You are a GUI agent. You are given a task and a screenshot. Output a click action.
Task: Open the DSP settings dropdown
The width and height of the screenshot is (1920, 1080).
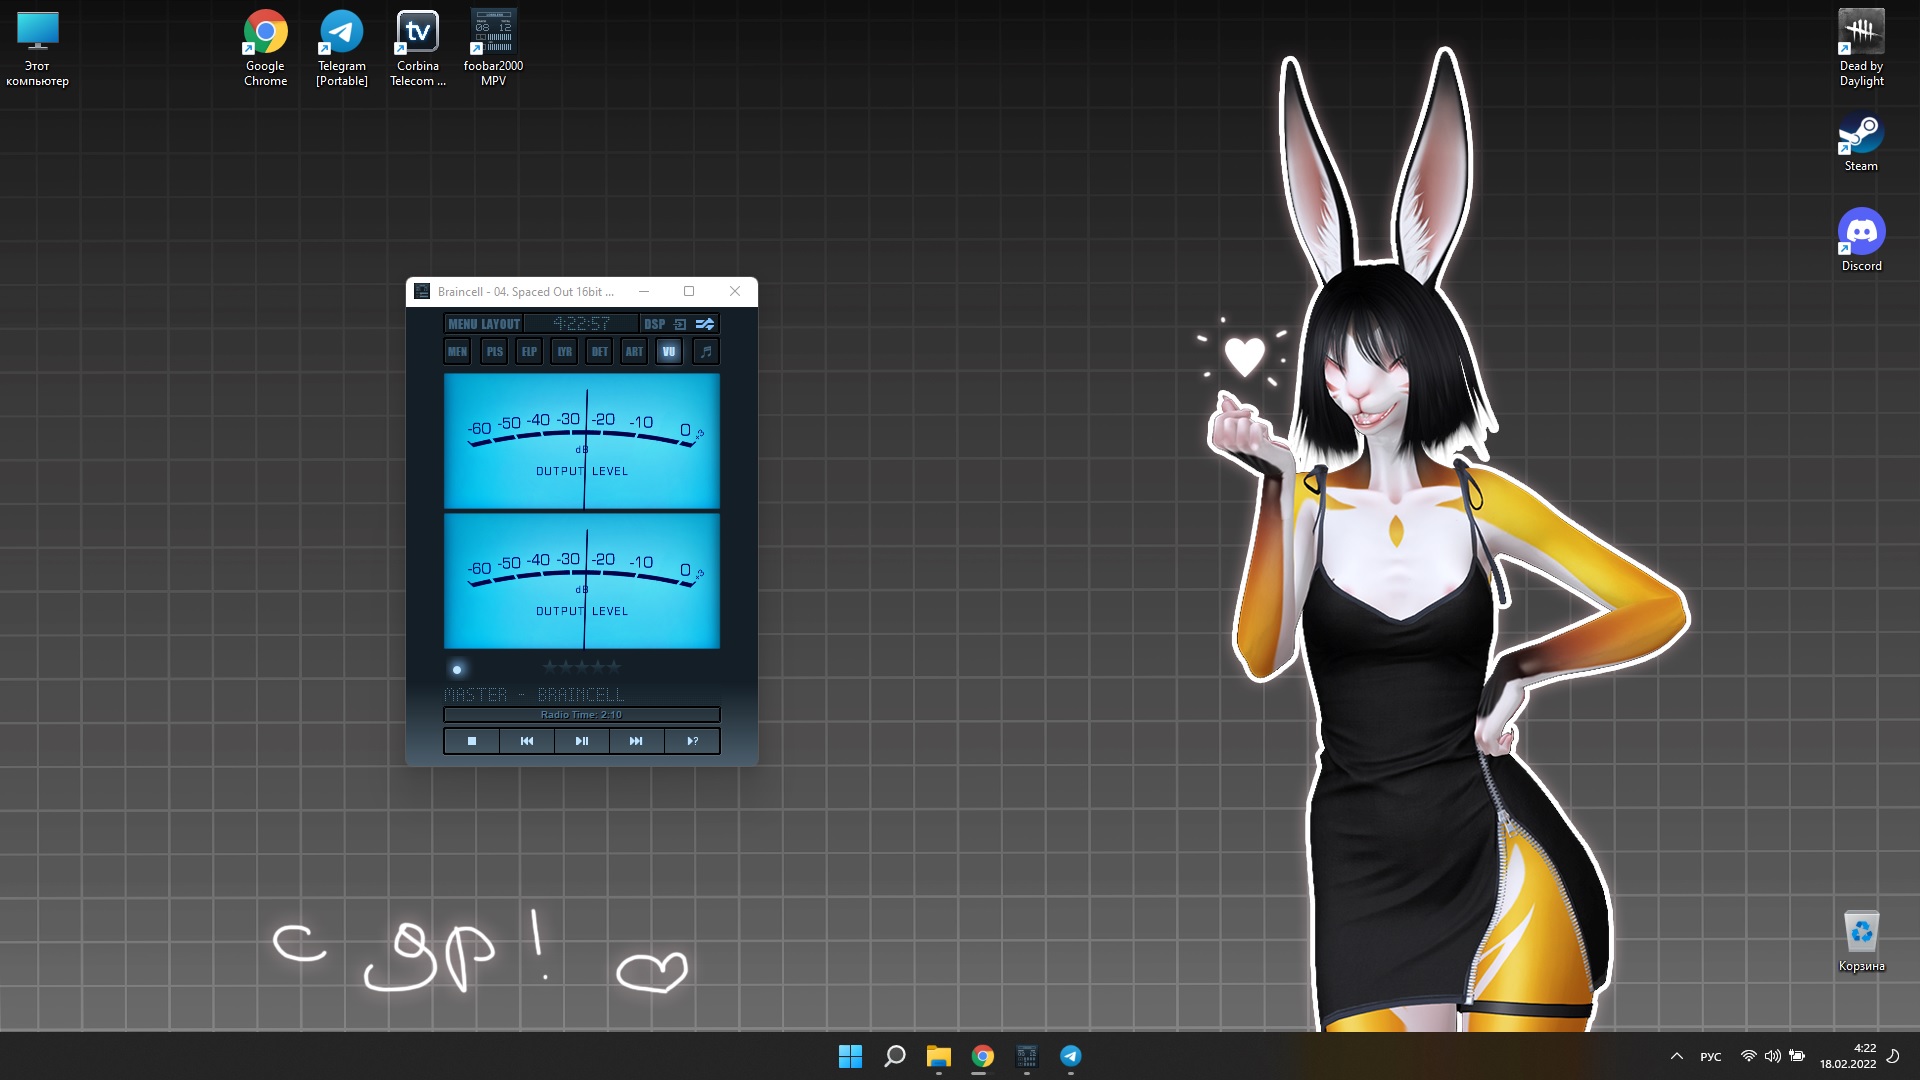pyautogui.click(x=654, y=324)
